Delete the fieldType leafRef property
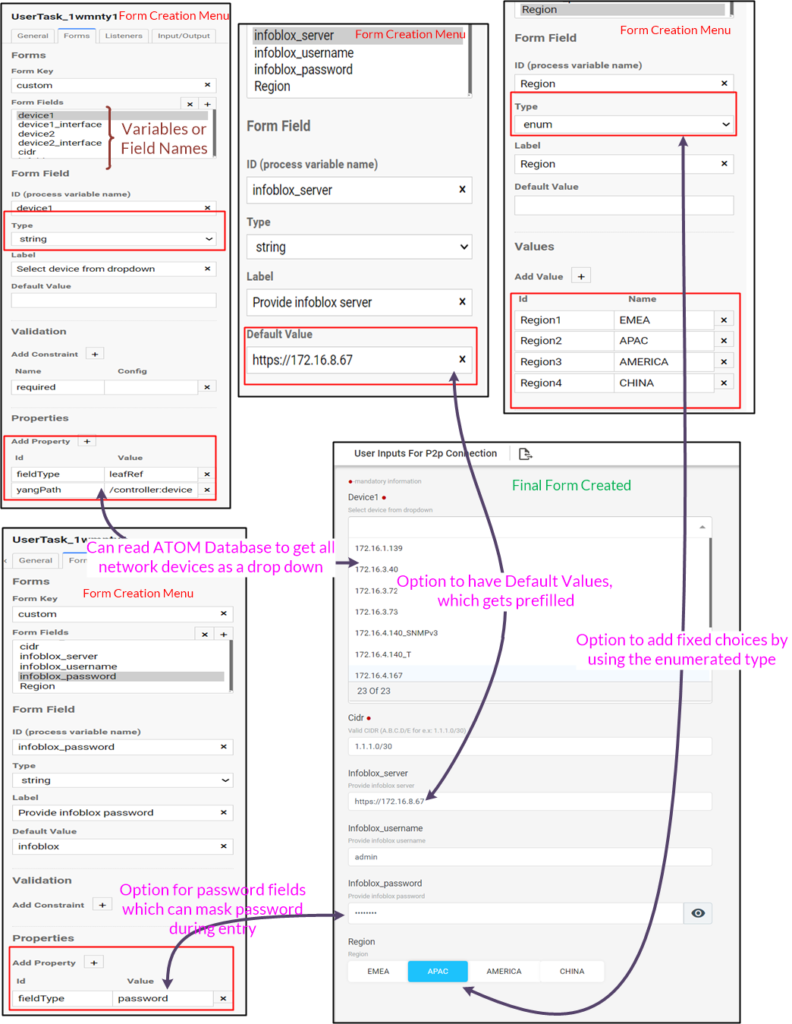 207,474
